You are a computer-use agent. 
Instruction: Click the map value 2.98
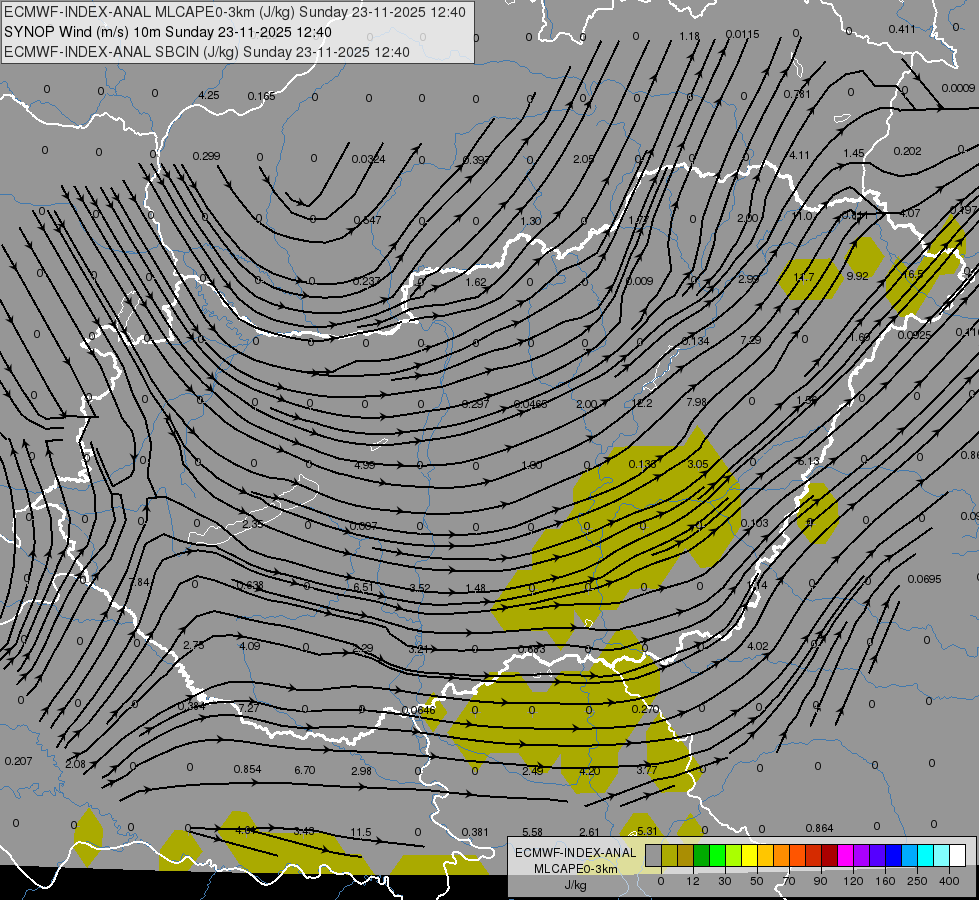click(x=362, y=771)
